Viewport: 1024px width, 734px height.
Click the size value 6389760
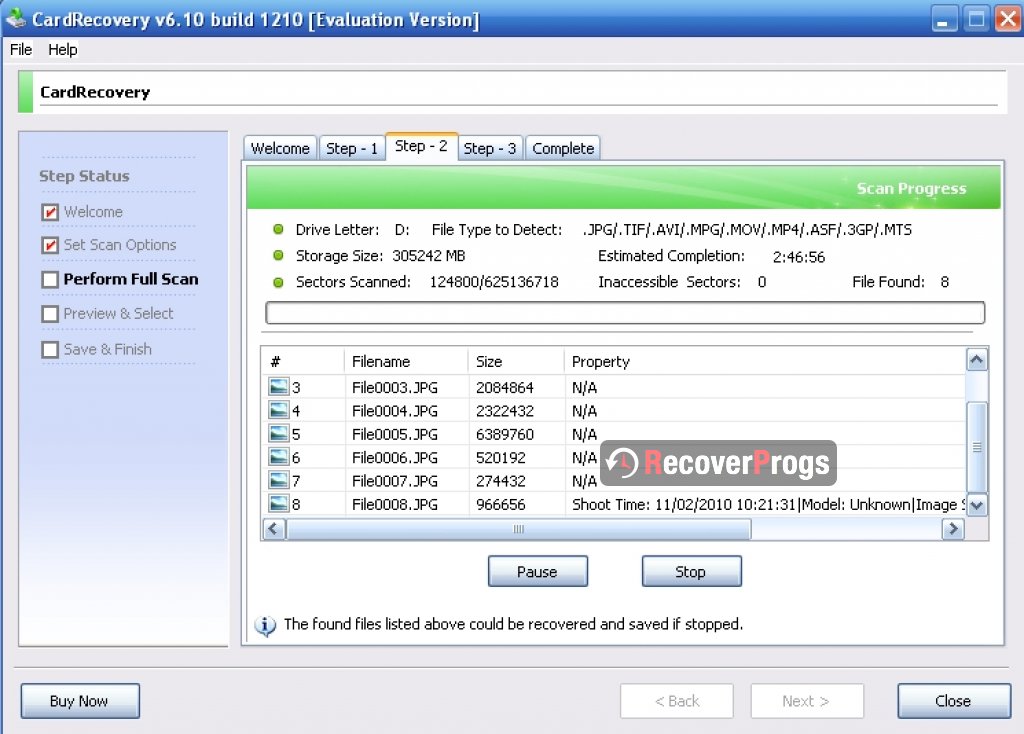[505, 434]
